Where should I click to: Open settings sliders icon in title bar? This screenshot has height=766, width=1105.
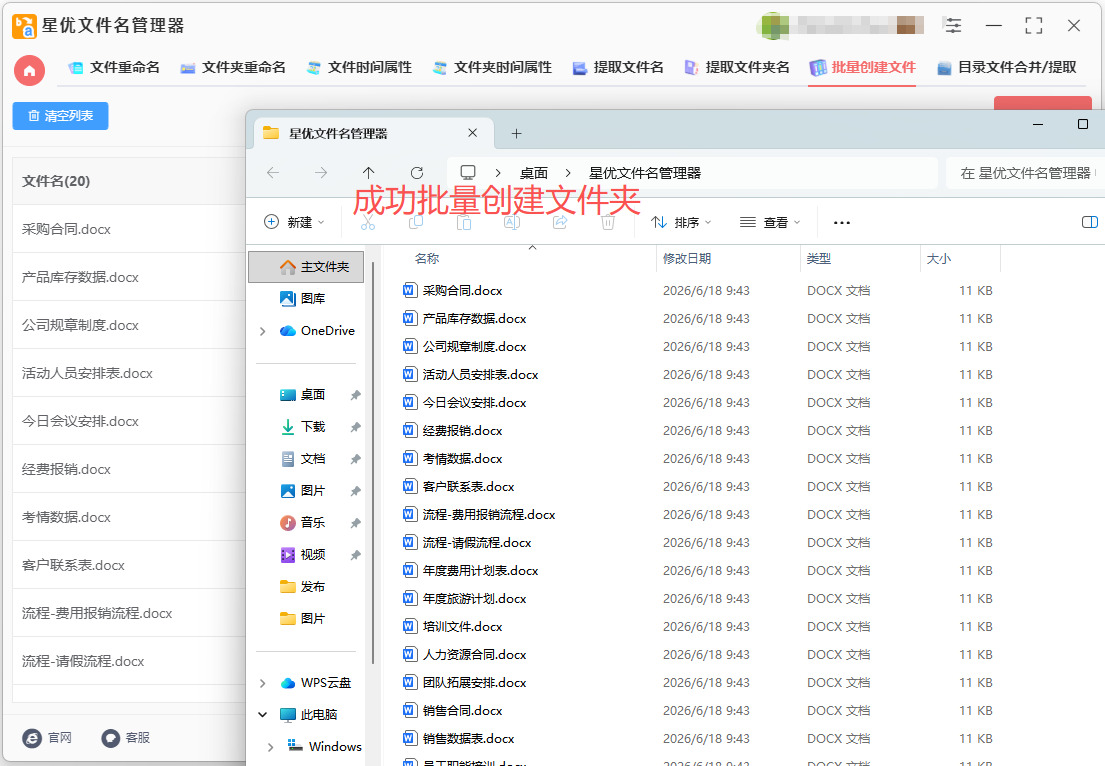tap(953, 26)
